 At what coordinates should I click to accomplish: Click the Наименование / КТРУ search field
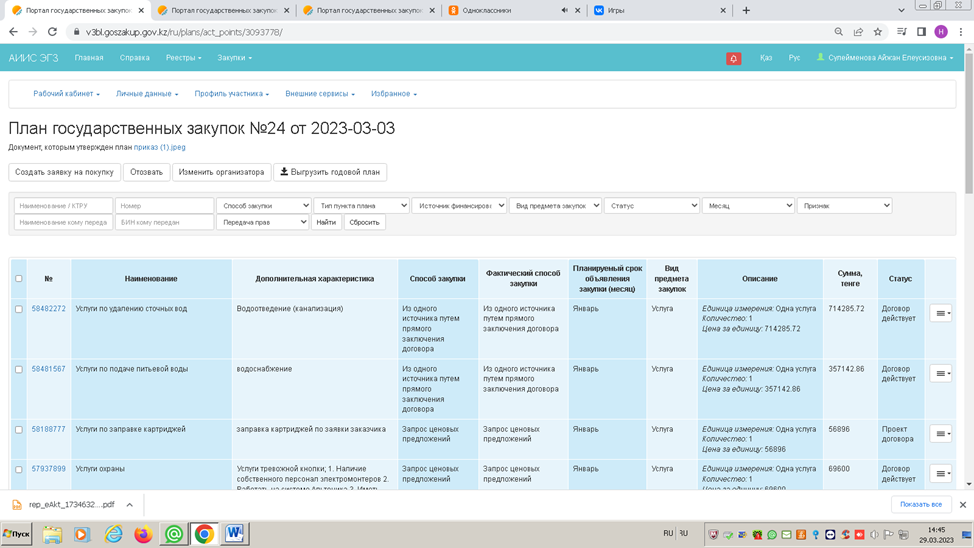coord(63,206)
